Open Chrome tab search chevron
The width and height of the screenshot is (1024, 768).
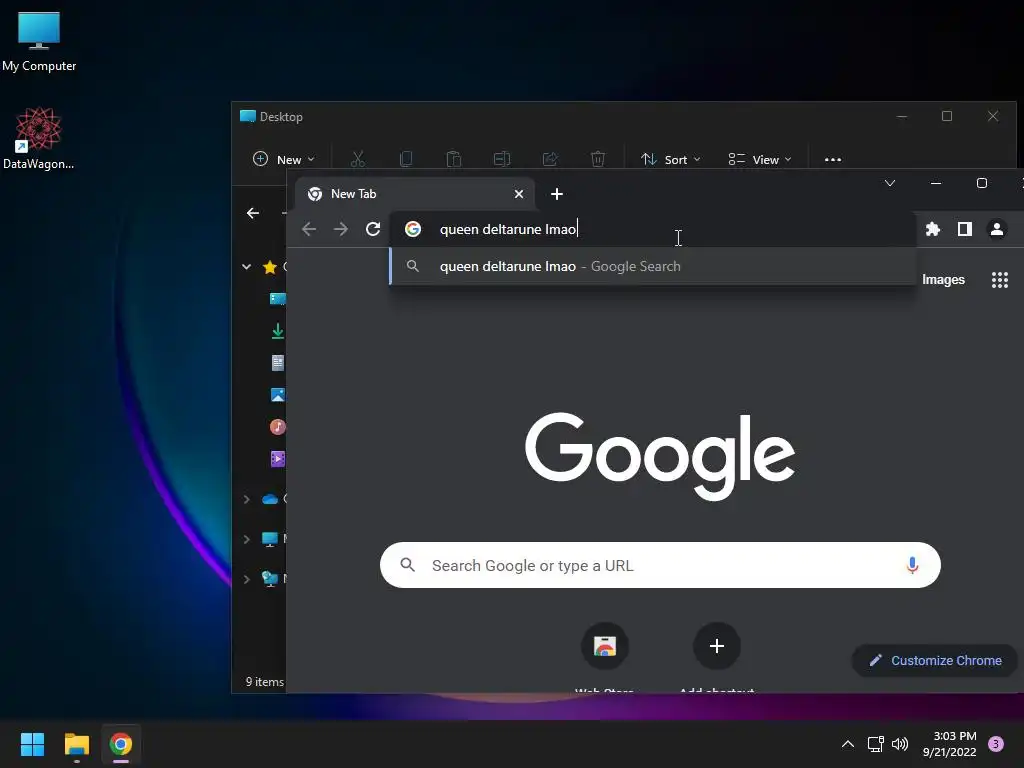(x=889, y=183)
